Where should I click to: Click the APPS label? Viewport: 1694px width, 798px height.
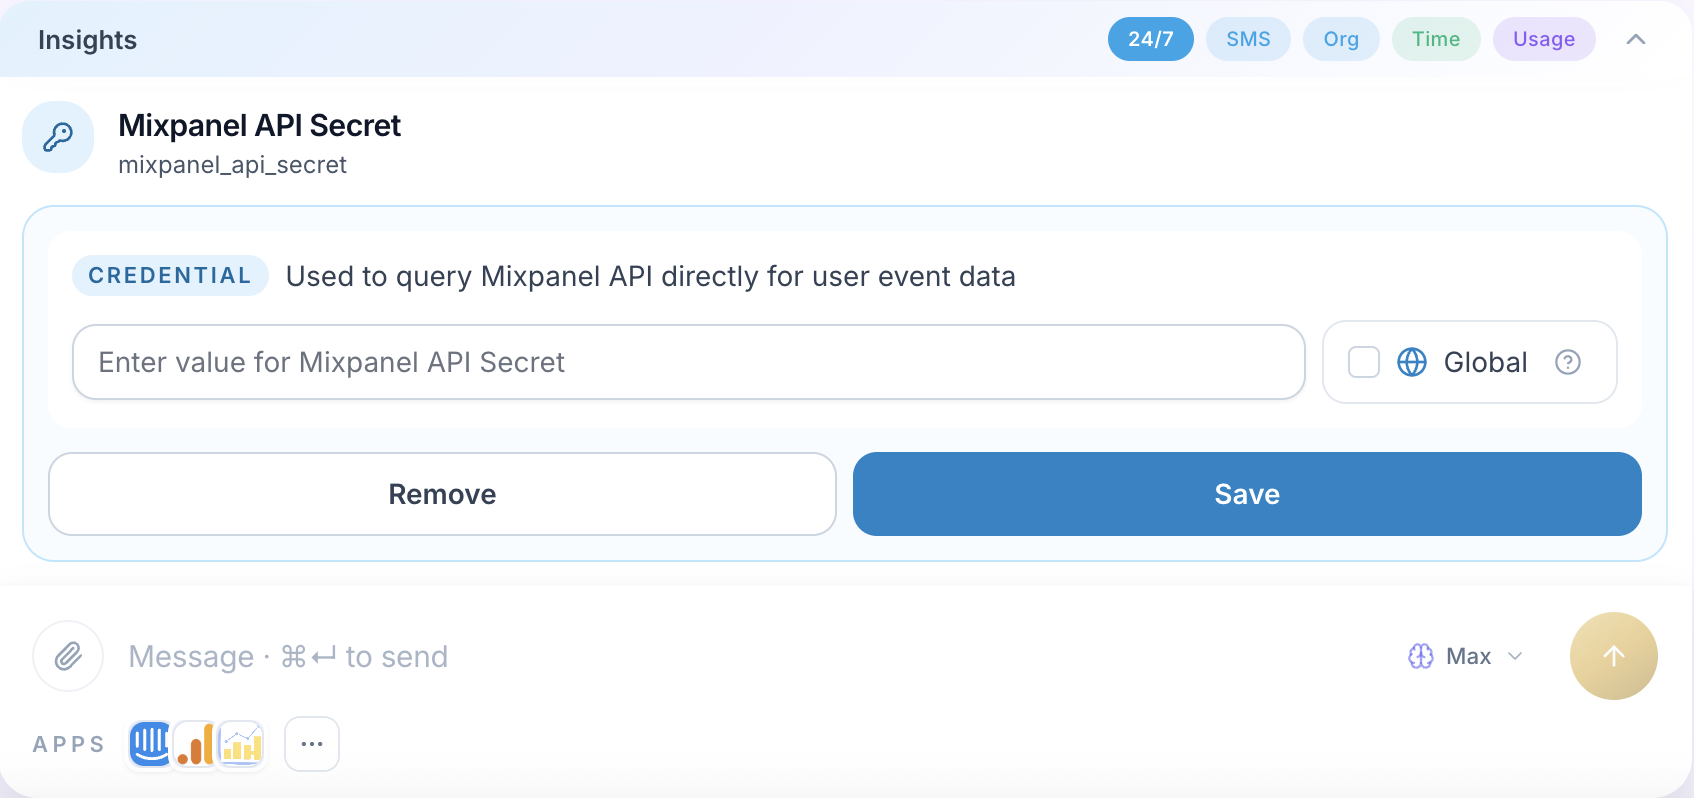point(68,744)
